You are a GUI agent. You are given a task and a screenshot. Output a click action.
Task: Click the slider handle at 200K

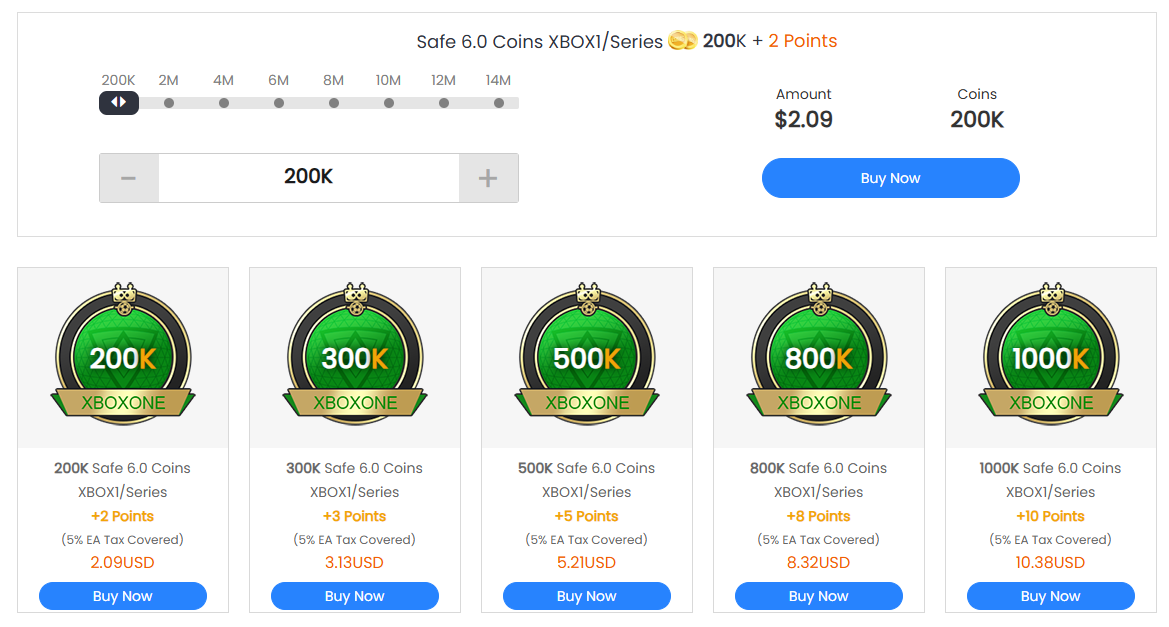(119, 102)
